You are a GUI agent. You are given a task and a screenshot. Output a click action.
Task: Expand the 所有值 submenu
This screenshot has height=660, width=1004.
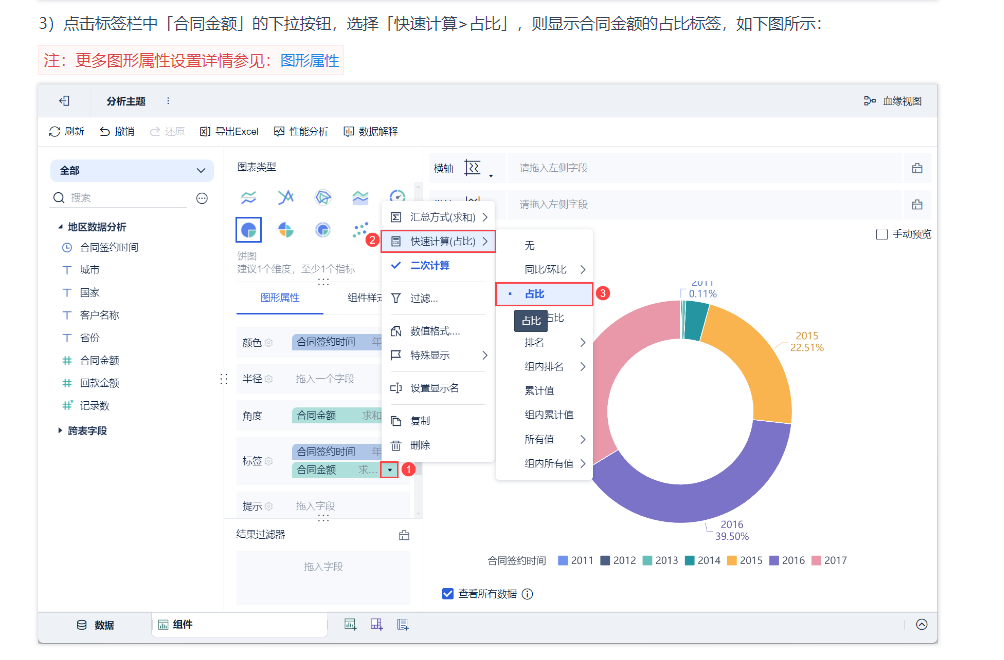[544, 439]
